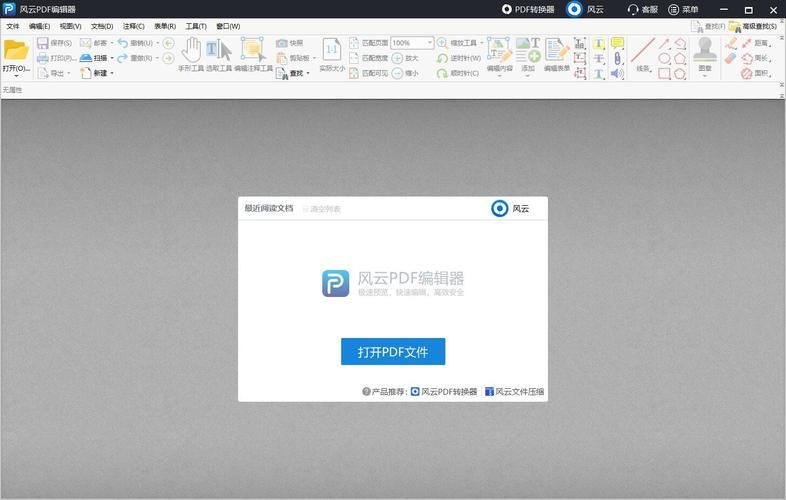Image resolution: width=786 pixels, height=500 pixels.
Task: Click the yellow folder Open (打开) icon
Action: [16, 50]
